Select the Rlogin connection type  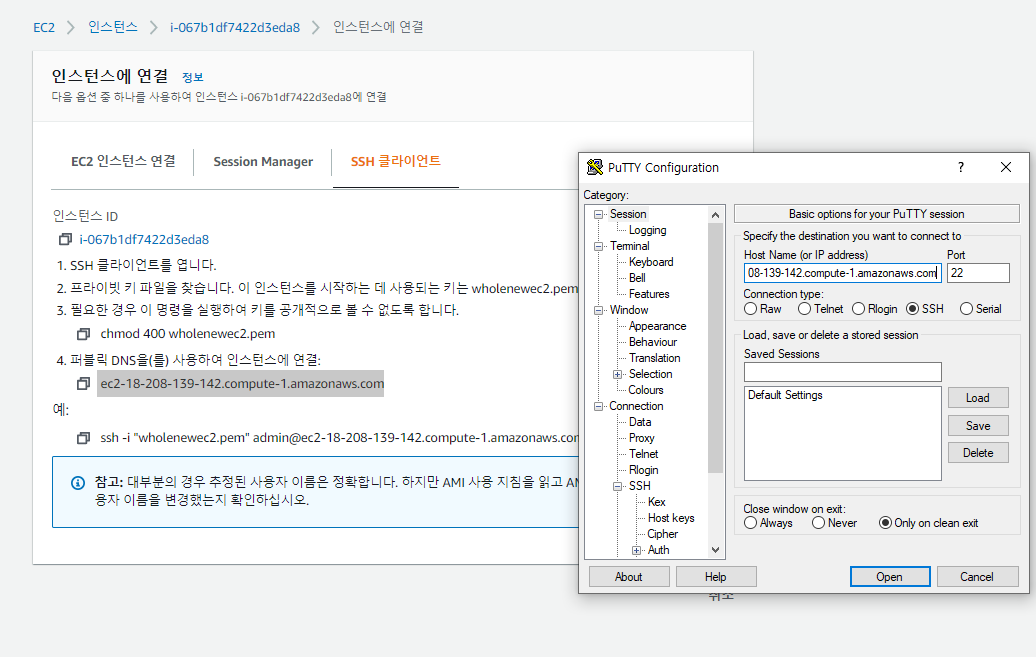(x=858, y=309)
